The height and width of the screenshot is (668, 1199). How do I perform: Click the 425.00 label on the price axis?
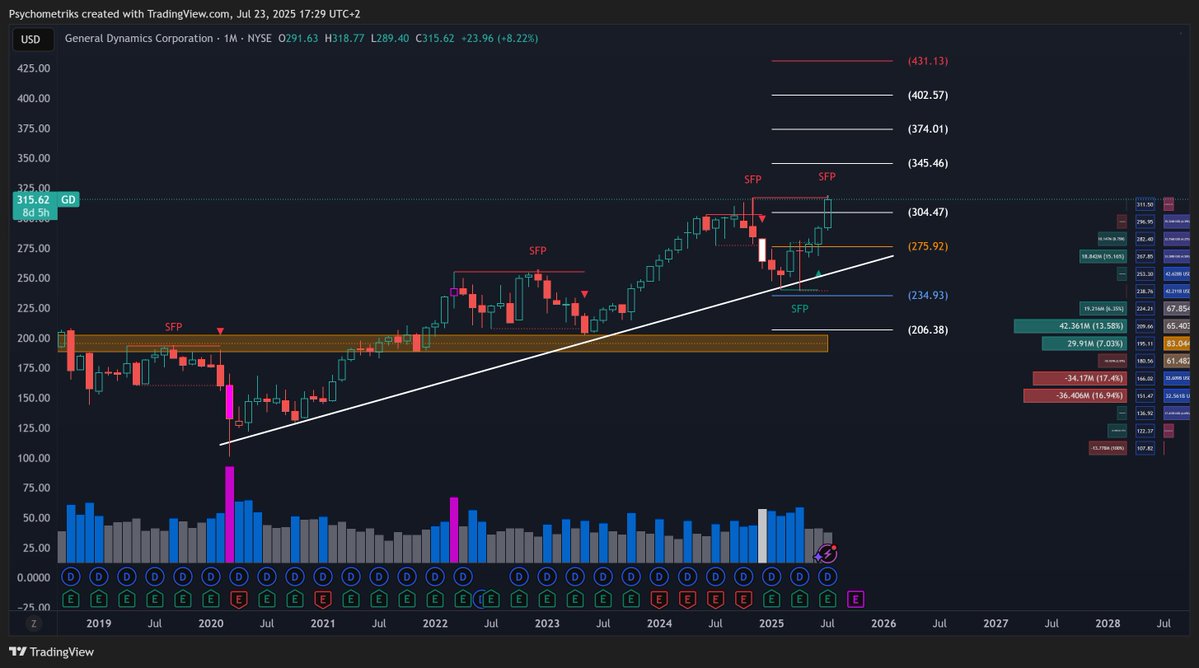pos(34,69)
